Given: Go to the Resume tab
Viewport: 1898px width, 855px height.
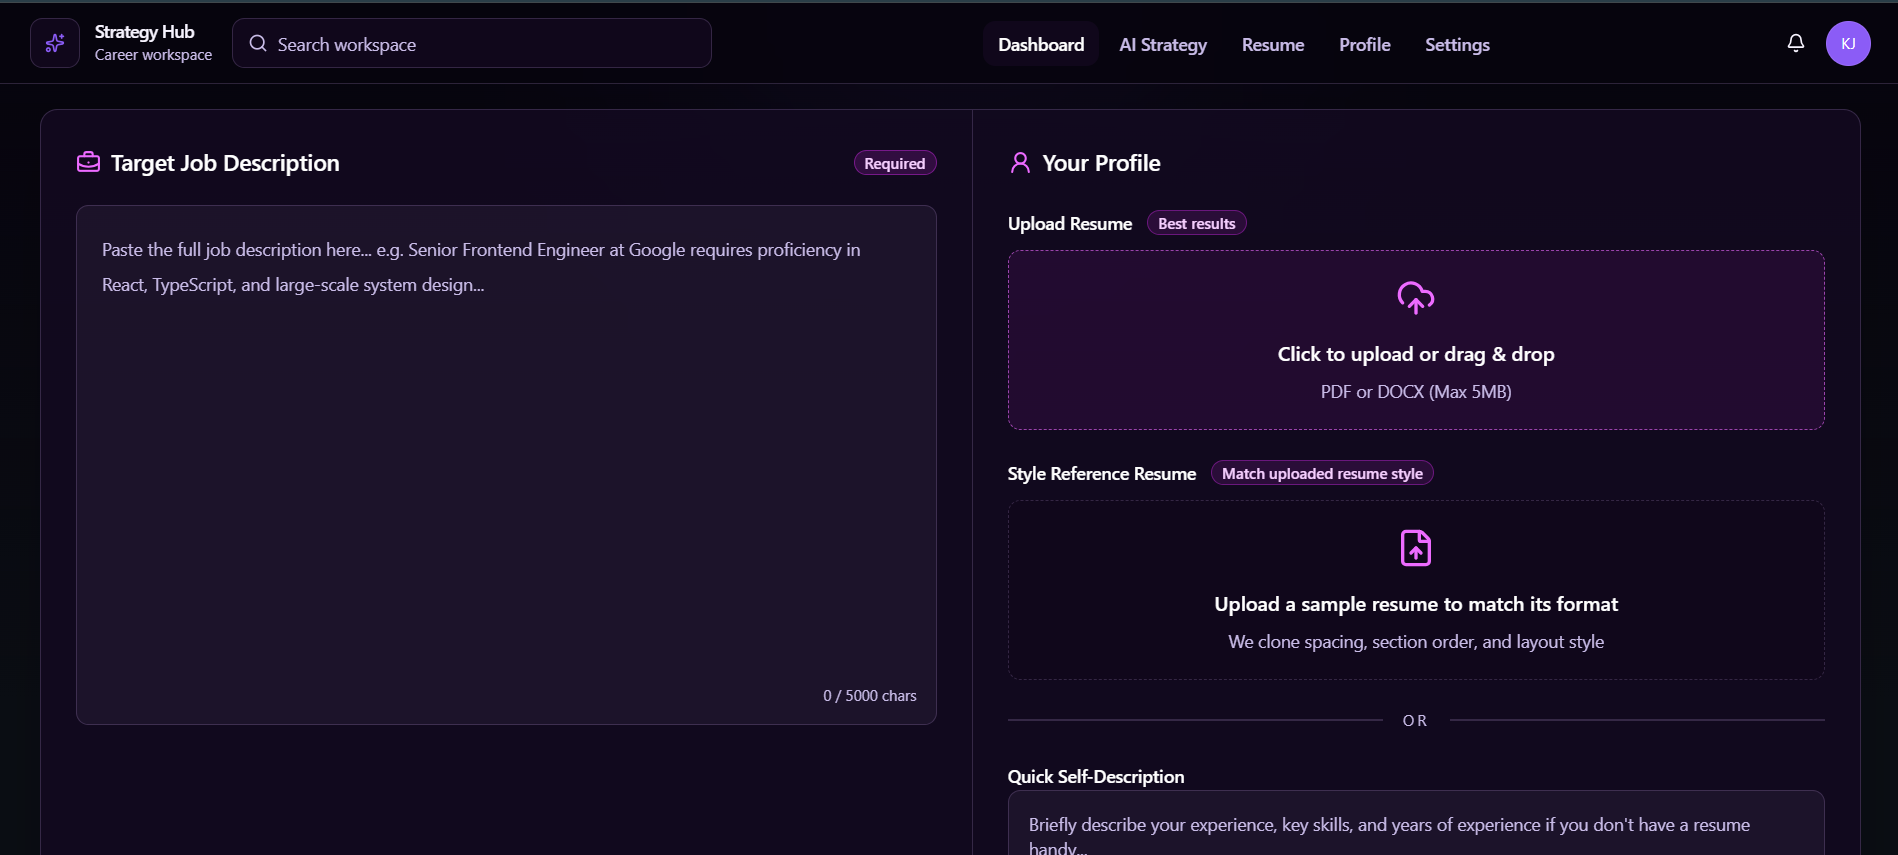Looking at the screenshot, I should click(1273, 44).
